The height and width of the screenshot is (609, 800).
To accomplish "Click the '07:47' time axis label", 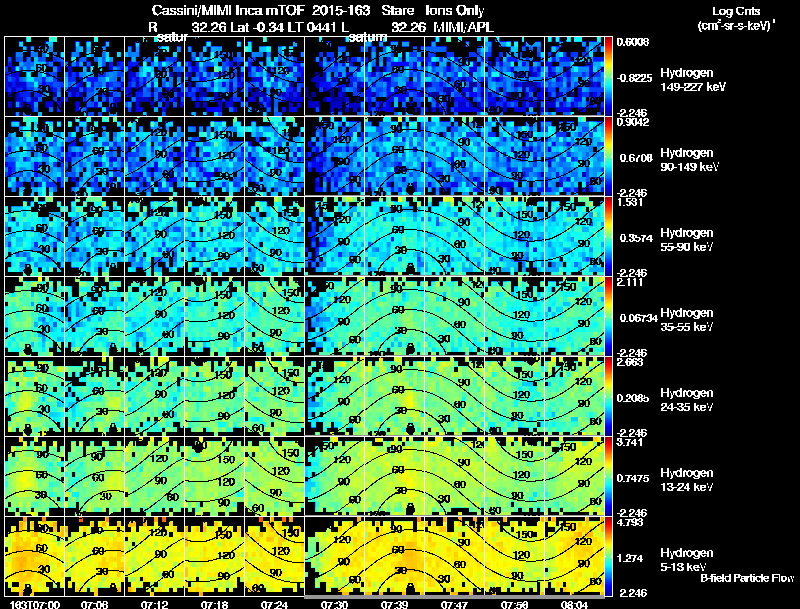I will (x=454, y=604).
